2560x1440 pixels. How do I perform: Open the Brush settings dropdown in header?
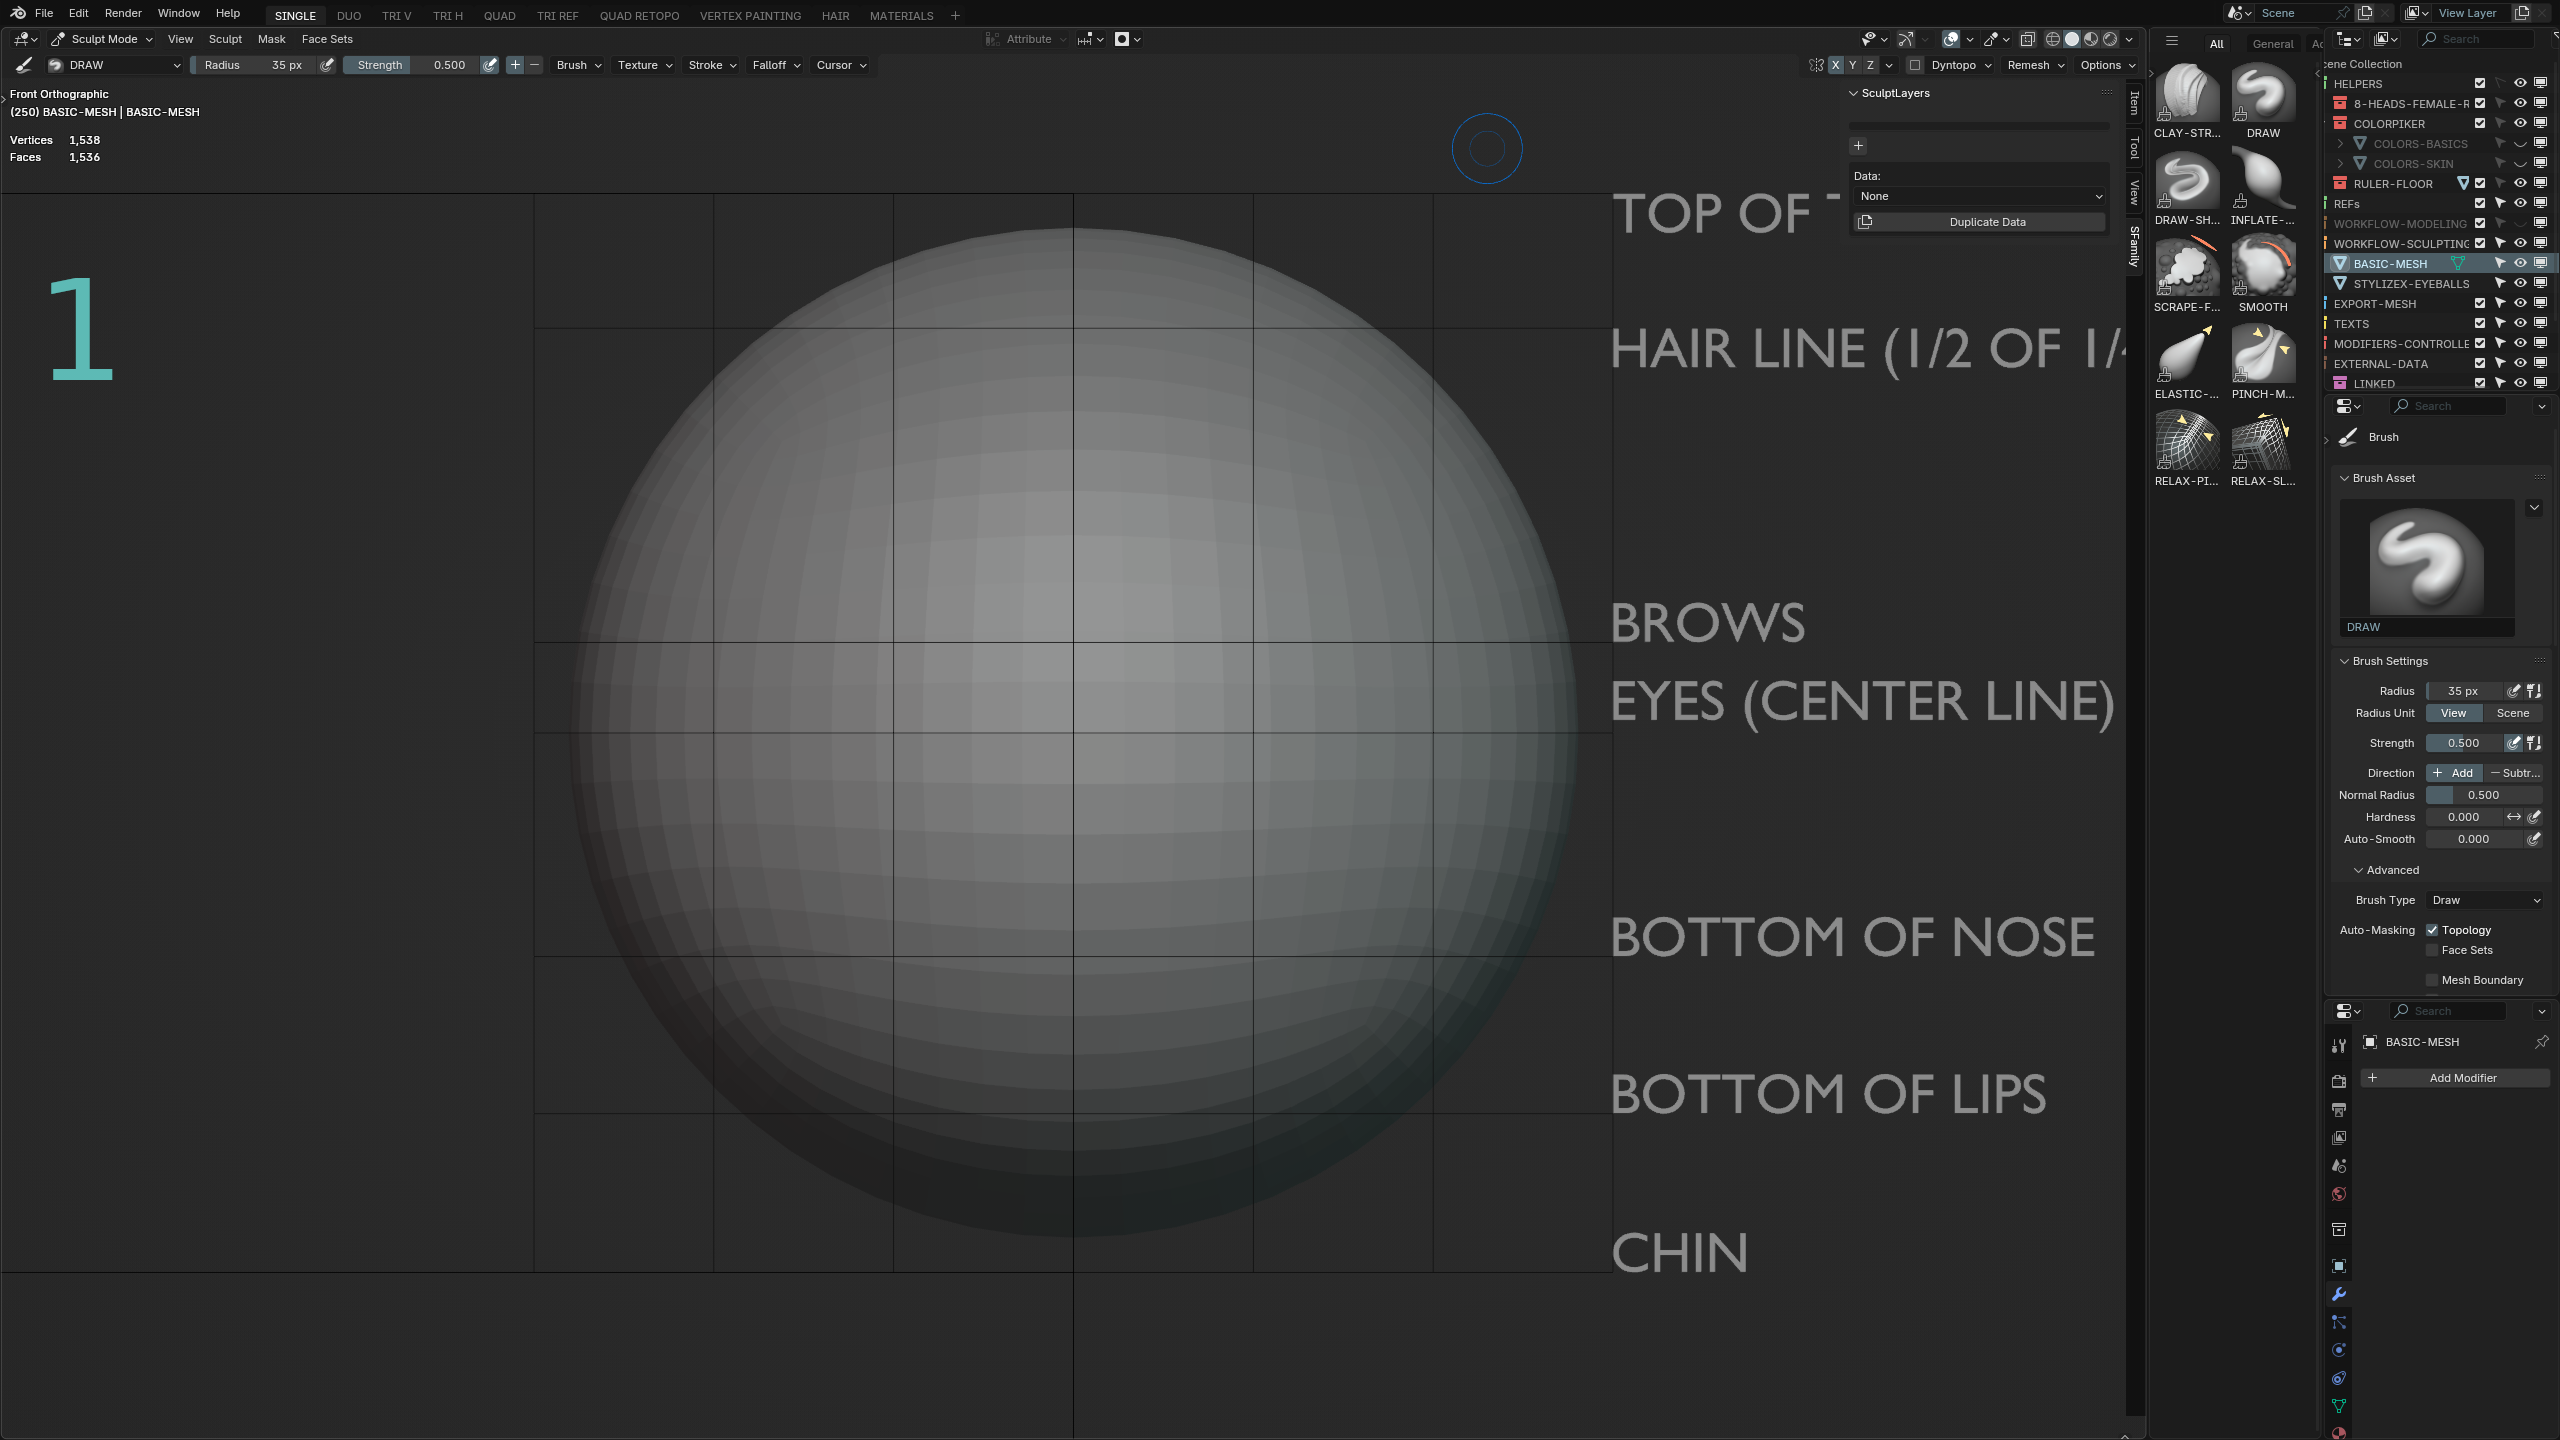[578, 65]
